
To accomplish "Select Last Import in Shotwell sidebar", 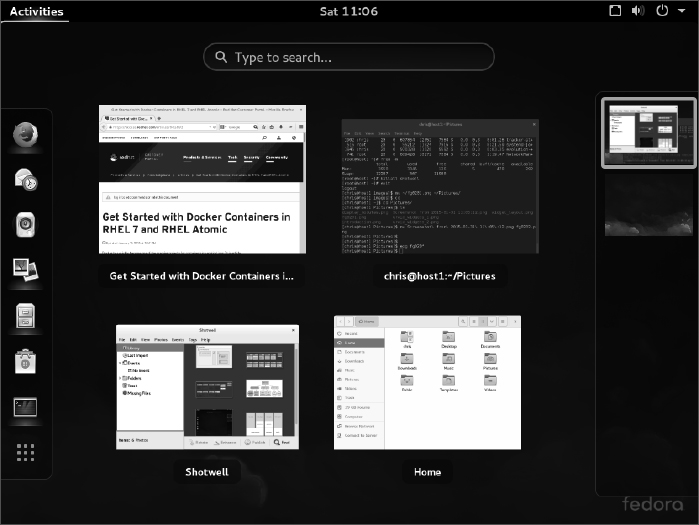I will coord(136,355).
